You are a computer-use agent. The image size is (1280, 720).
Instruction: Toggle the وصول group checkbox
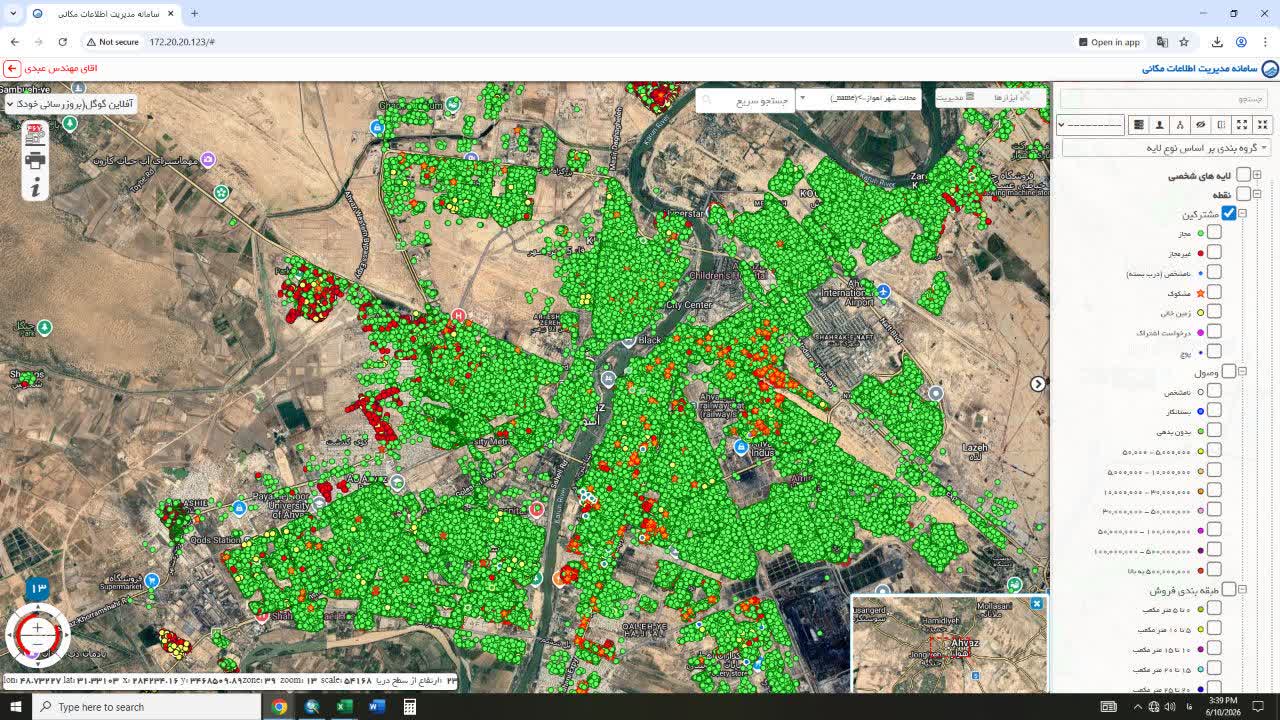pos(1229,371)
